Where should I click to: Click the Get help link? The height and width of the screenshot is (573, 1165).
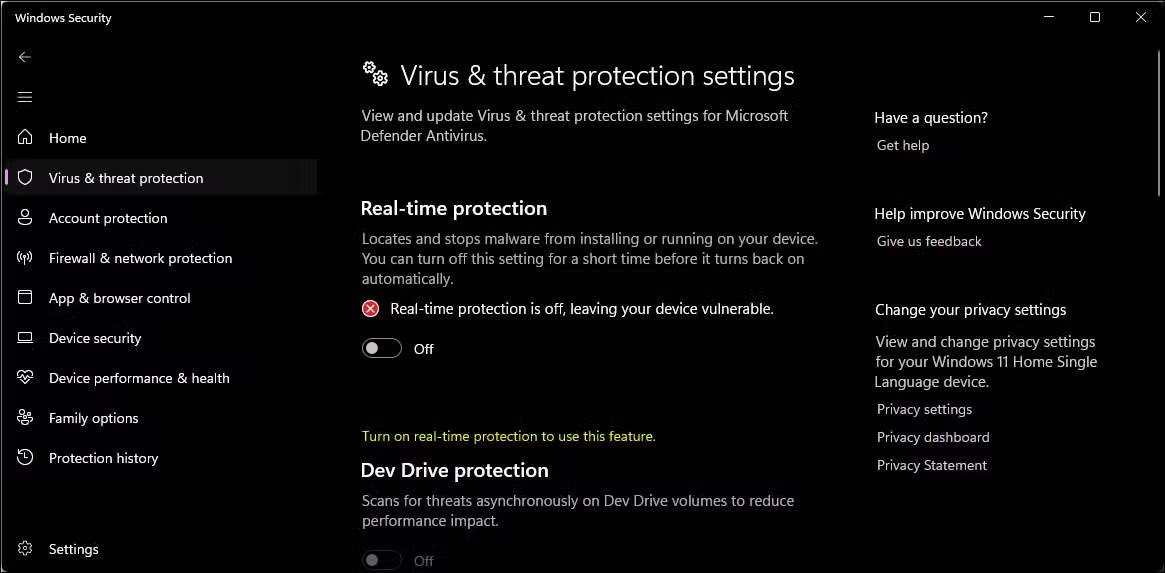click(x=903, y=145)
